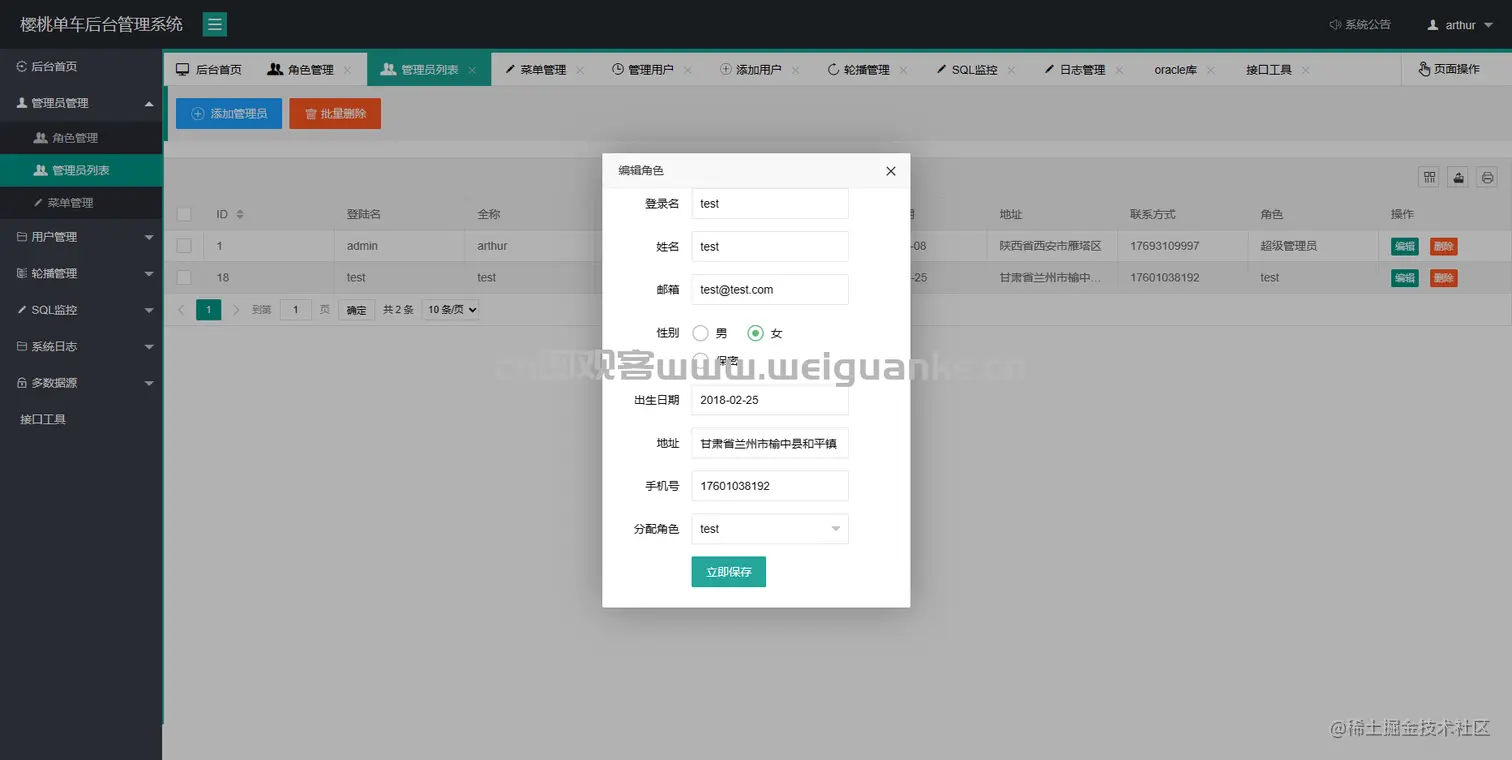
Task: Expand the 多数据源 sidebar section
Action: [x=81, y=383]
